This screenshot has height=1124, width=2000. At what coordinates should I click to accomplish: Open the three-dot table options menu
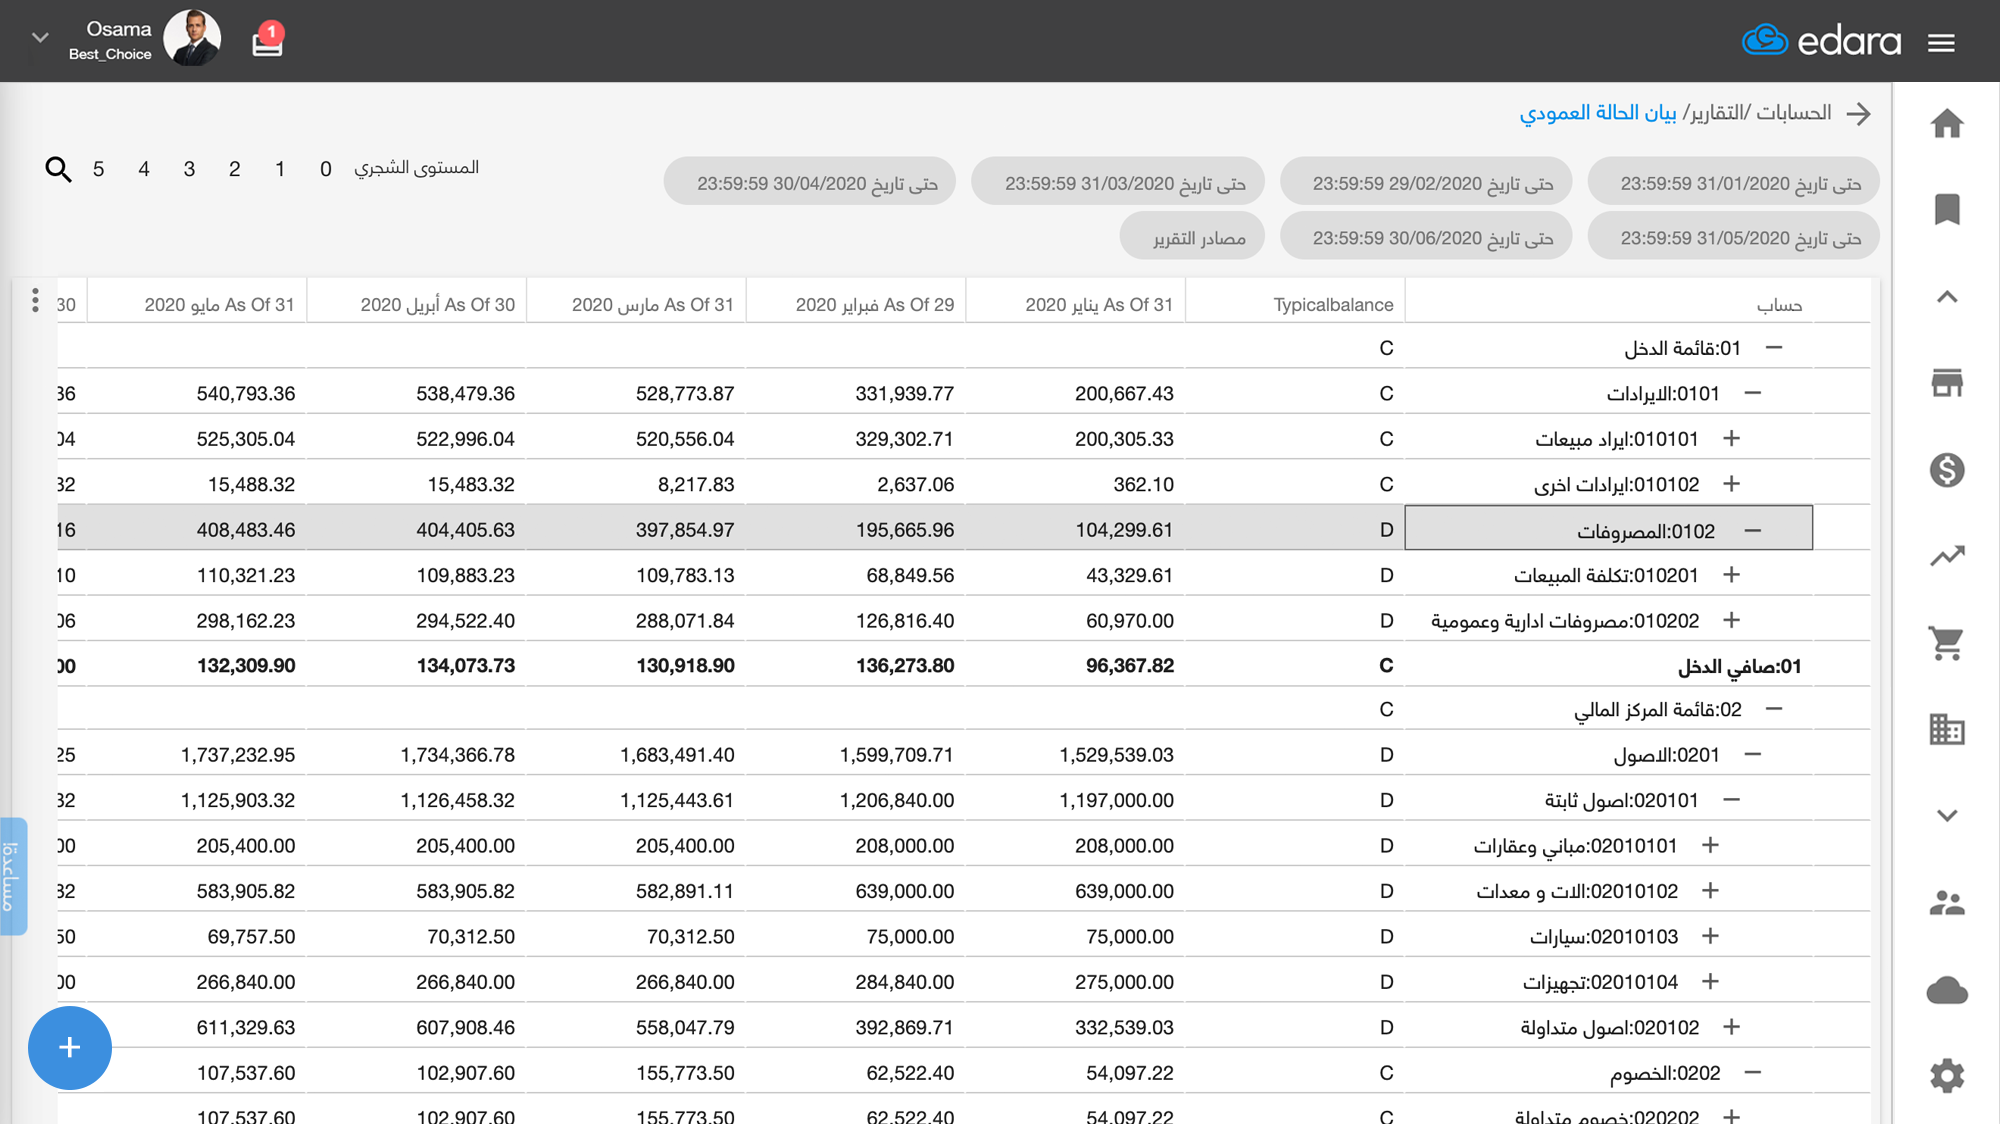35,300
